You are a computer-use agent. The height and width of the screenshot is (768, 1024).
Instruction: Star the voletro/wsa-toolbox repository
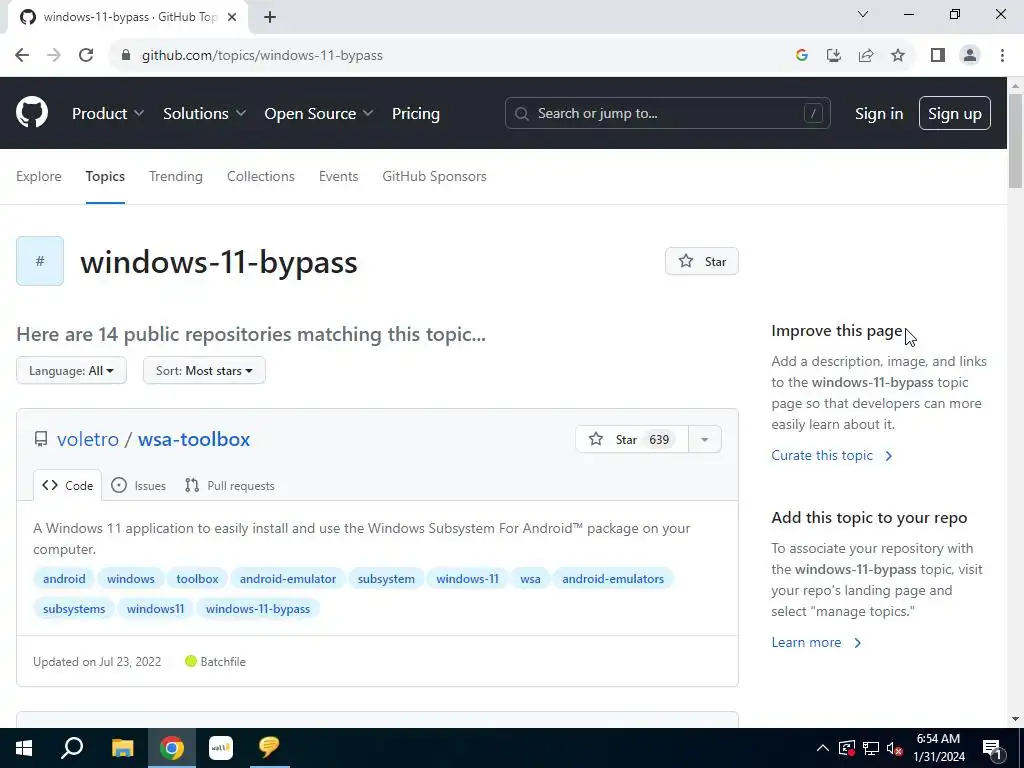tap(632, 440)
